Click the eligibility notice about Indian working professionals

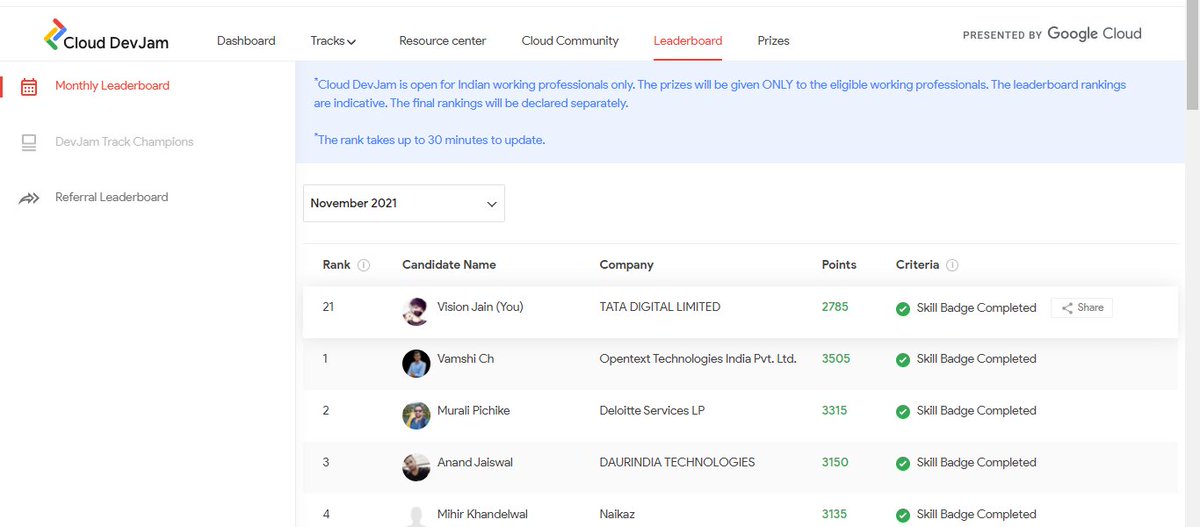pyautogui.click(x=720, y=94)
